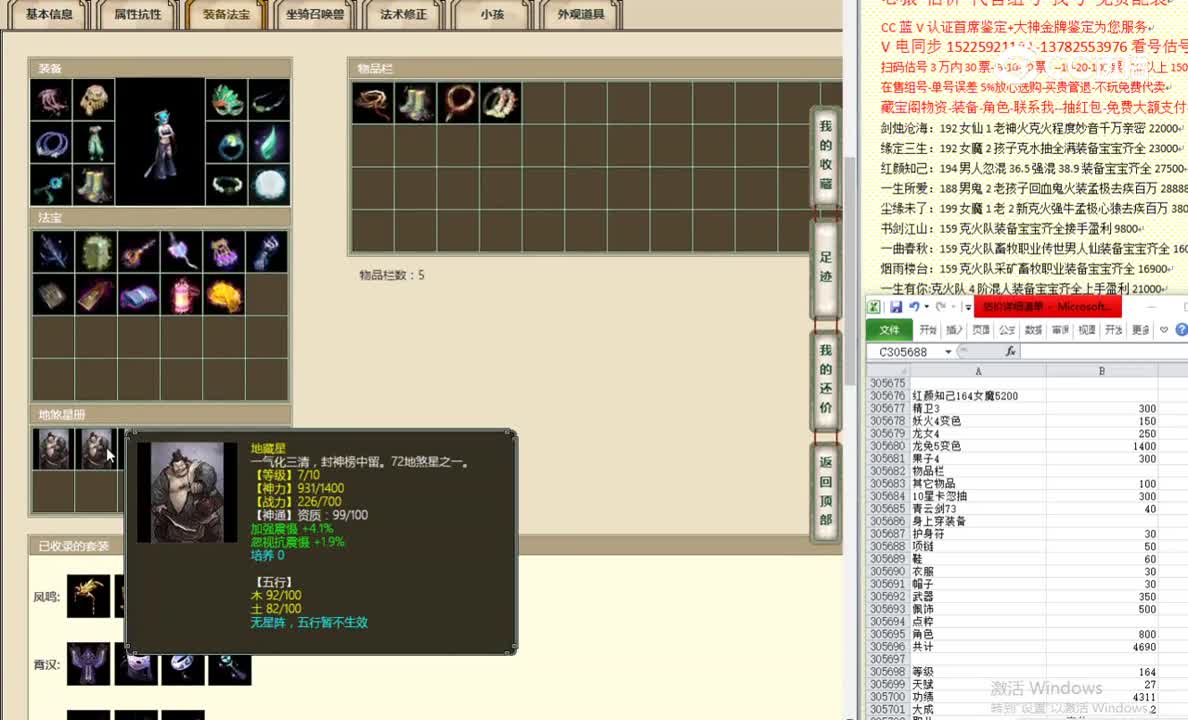
Task: Click the boots icon in the equipment panel
Action: click(95, 186)
